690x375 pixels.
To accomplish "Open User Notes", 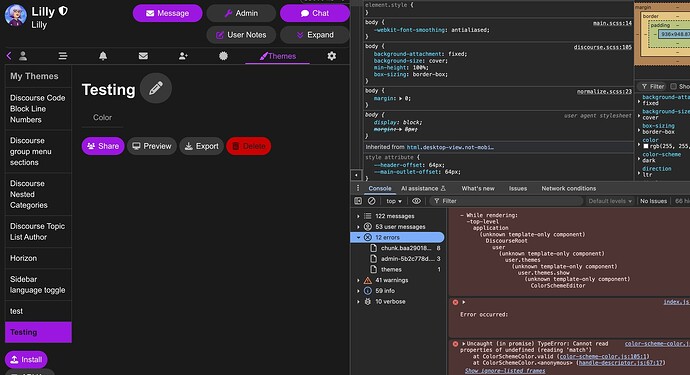I will [241, 35].
